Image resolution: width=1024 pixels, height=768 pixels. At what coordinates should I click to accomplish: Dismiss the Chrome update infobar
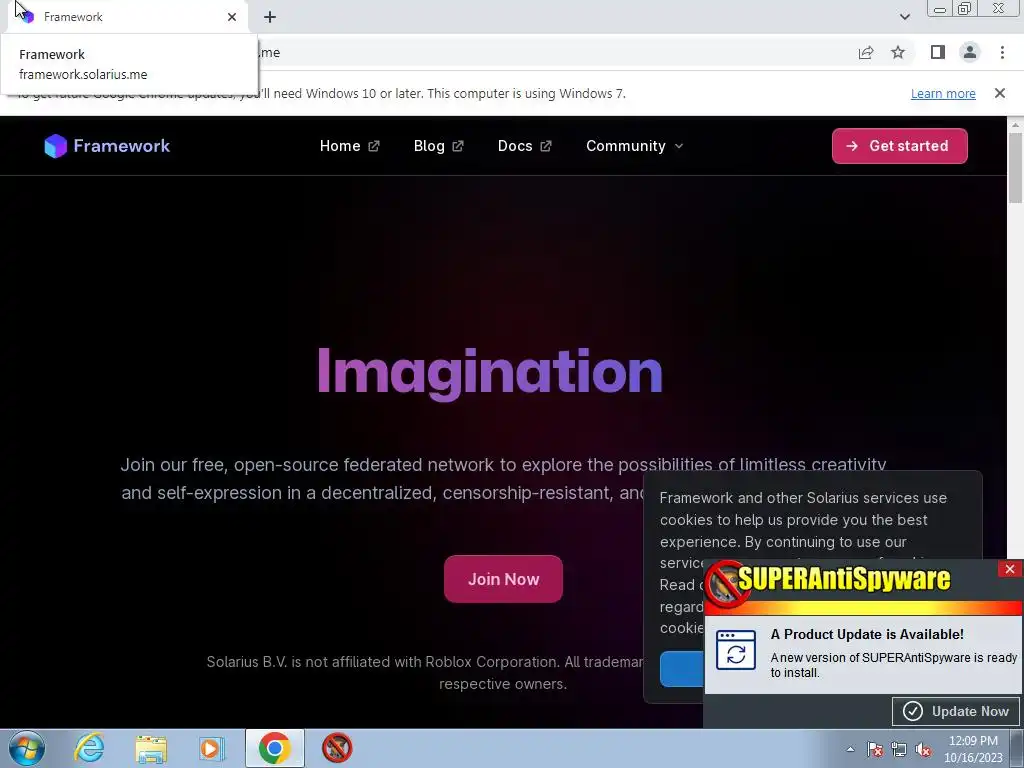tap(999, 93)
